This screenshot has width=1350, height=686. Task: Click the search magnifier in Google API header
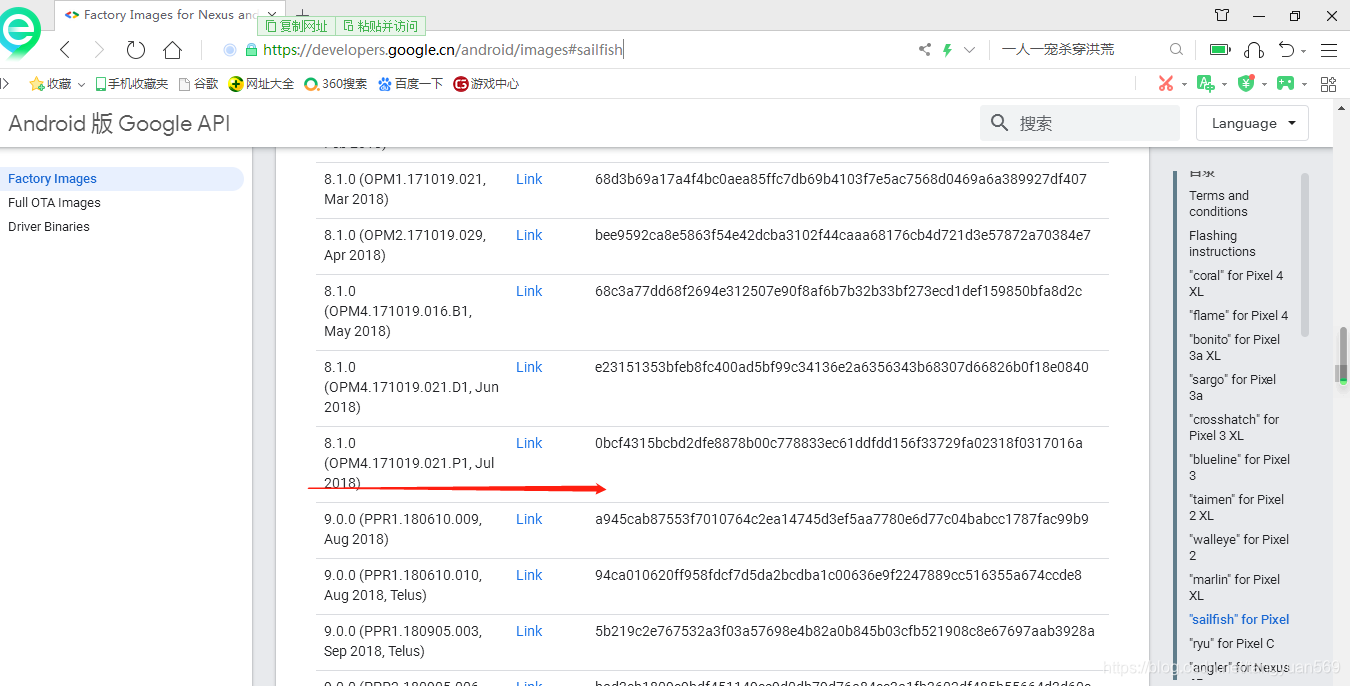(999, 123)
